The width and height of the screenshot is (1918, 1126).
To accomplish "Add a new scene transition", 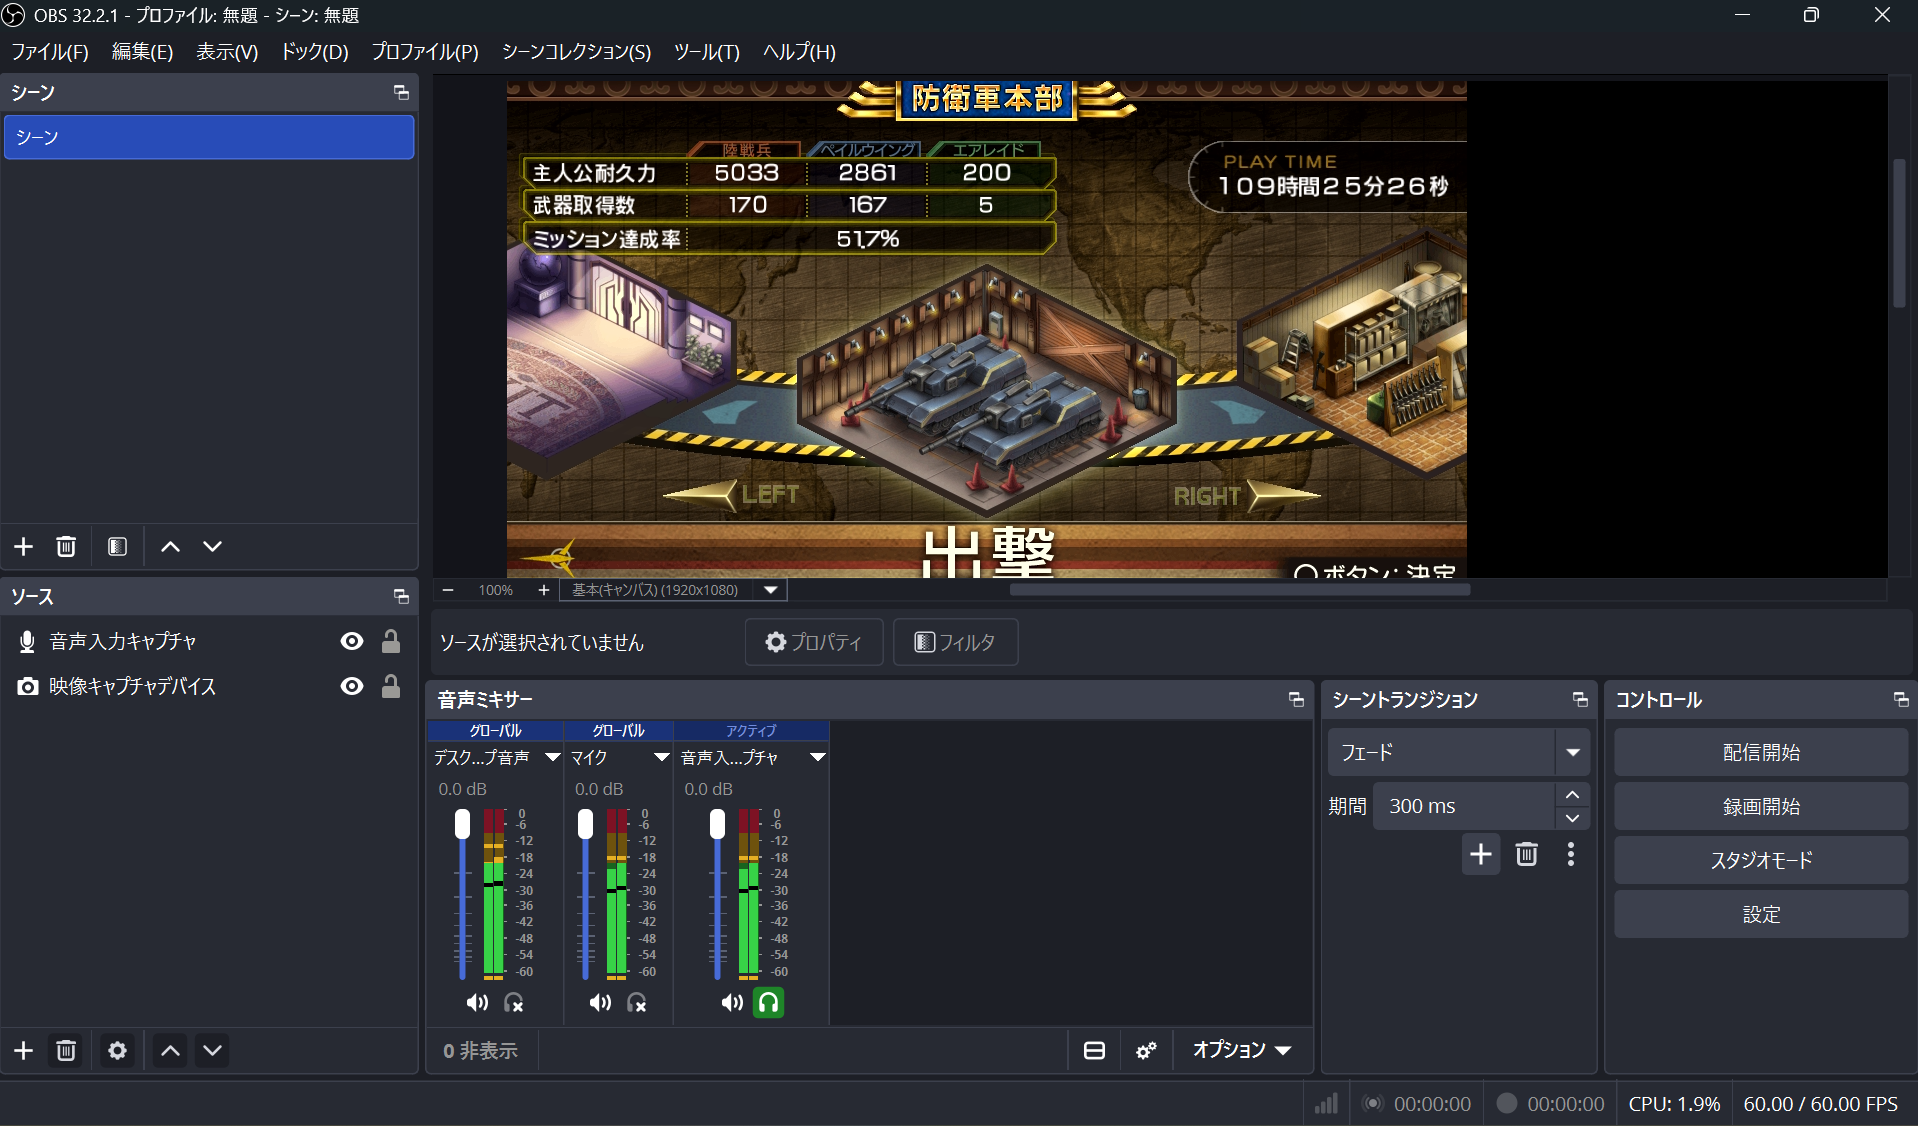I will [1481, 854].
